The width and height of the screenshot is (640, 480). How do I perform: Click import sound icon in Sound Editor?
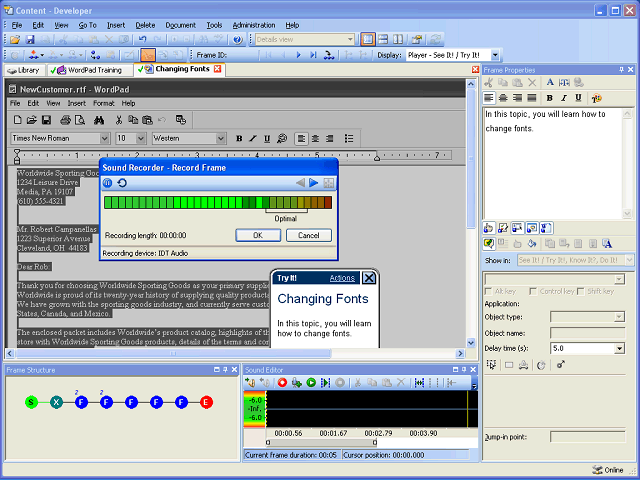click(x=250, y=382)
